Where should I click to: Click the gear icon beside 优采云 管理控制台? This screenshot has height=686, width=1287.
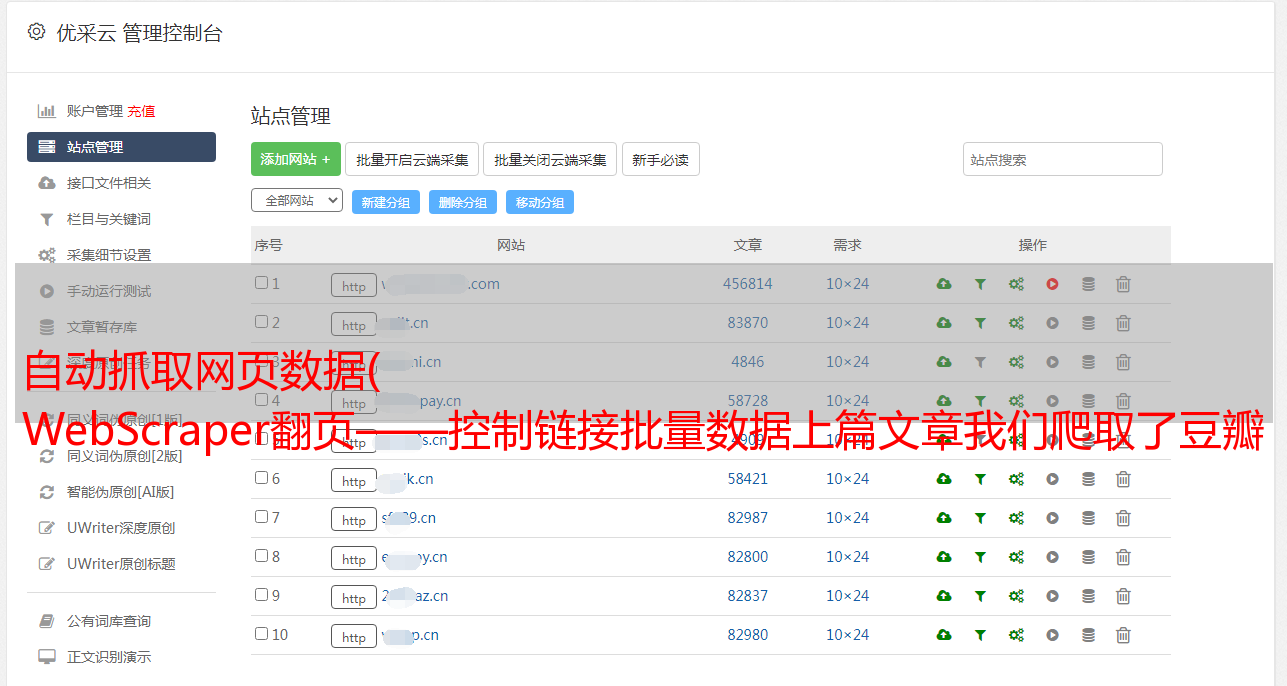[37, 32]
